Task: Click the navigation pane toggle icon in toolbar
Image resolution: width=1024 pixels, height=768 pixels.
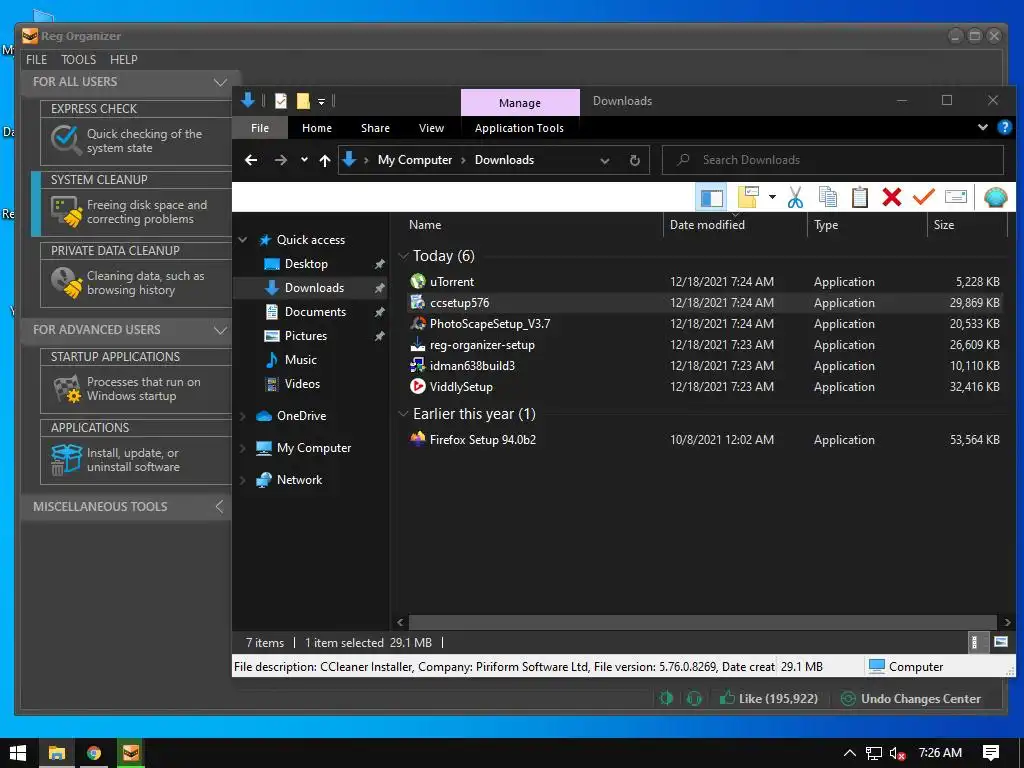Action: coord(711,197)
